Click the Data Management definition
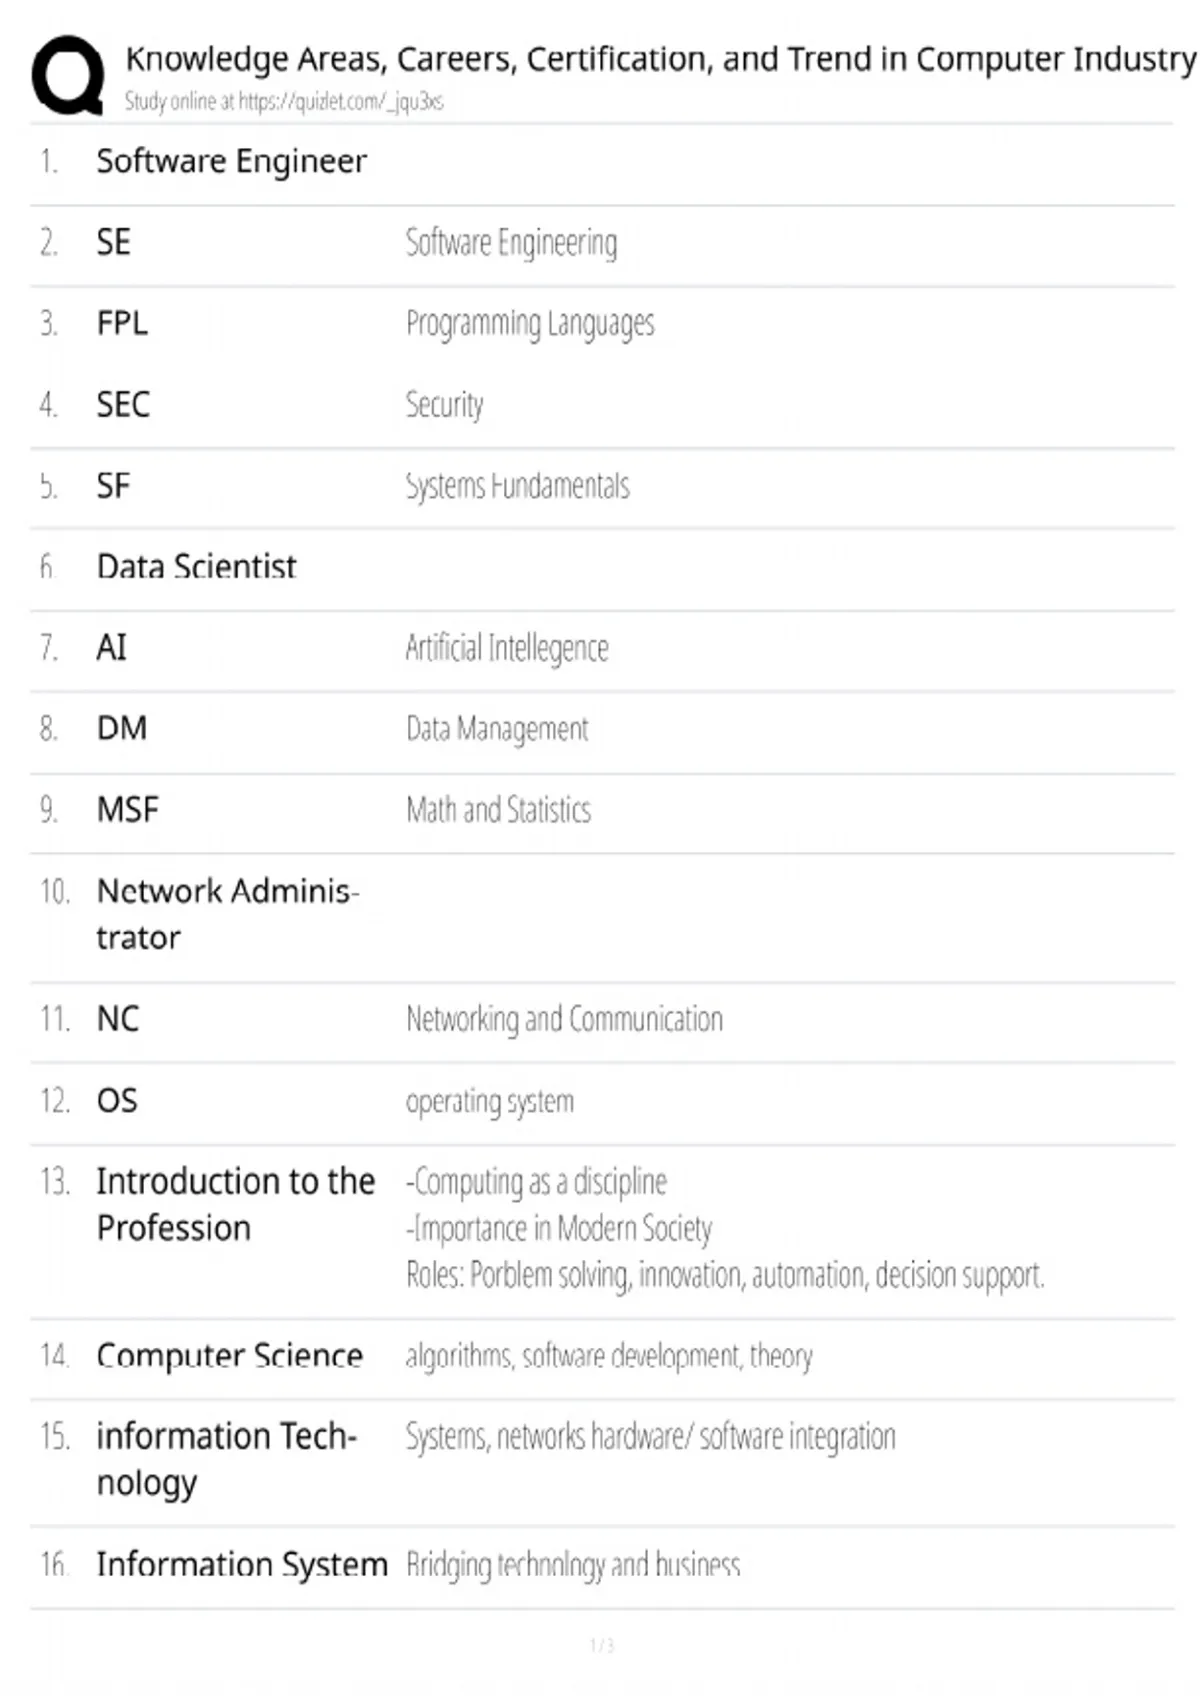 point(497,729)
